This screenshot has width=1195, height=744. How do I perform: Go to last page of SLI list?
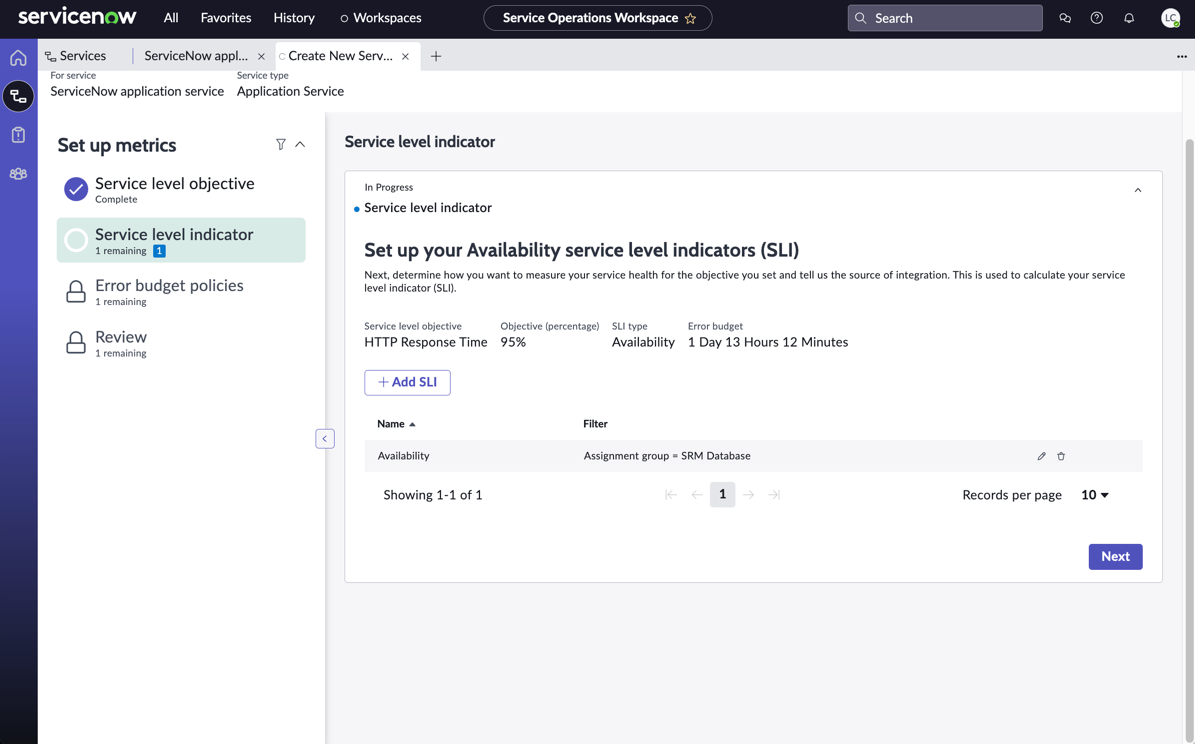tap(774, 495)
